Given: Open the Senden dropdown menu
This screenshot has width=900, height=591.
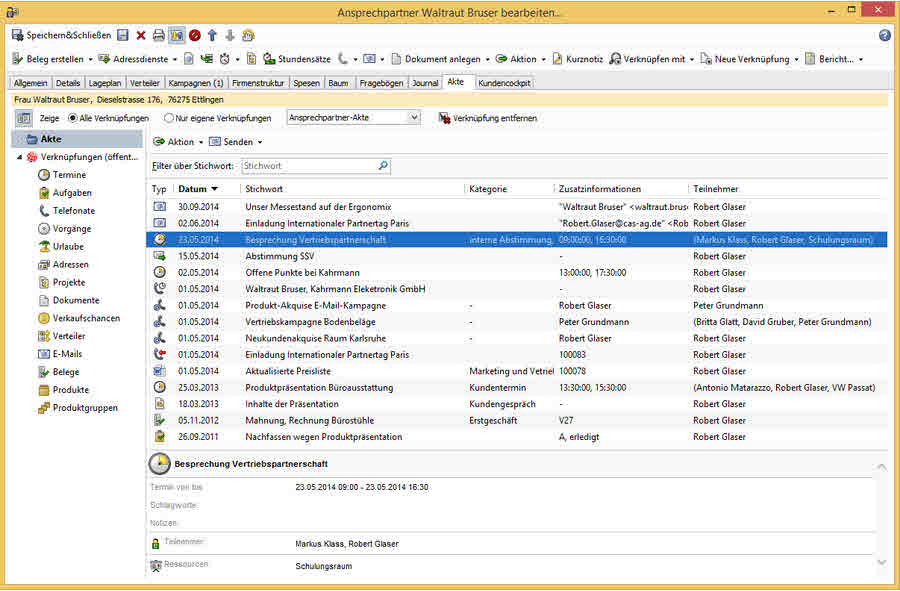Looking at the screenshot, I should pos(236,142).
